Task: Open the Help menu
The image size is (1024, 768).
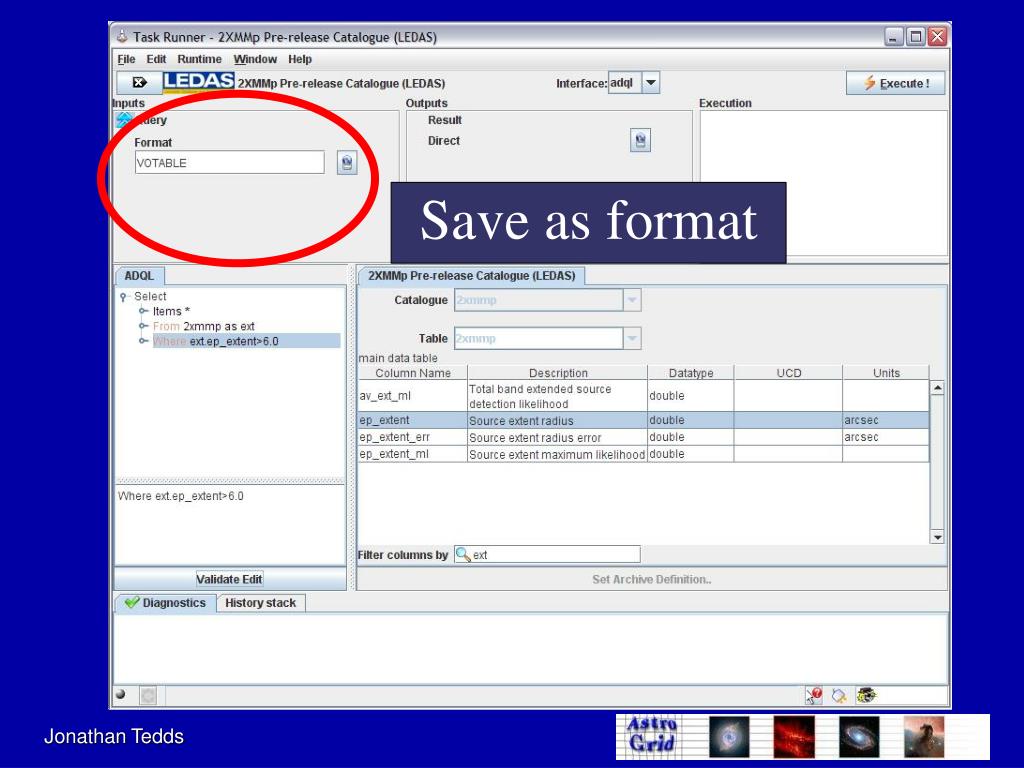Action: [300, 59]
